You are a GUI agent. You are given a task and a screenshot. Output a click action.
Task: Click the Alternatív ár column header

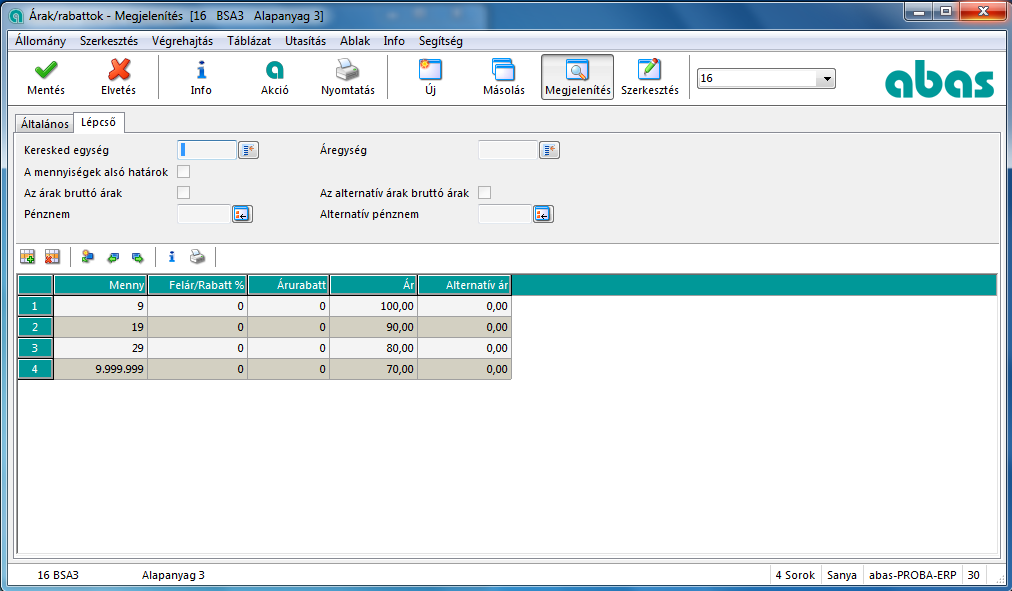(465, 285)
